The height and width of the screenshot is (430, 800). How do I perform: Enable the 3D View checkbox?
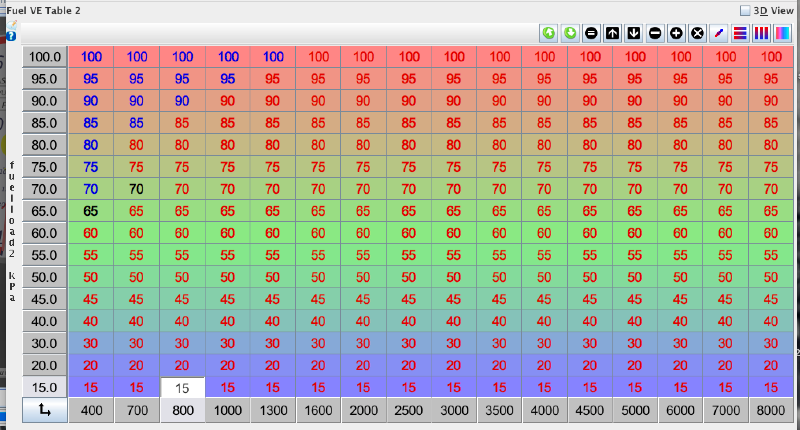point(745,10)
